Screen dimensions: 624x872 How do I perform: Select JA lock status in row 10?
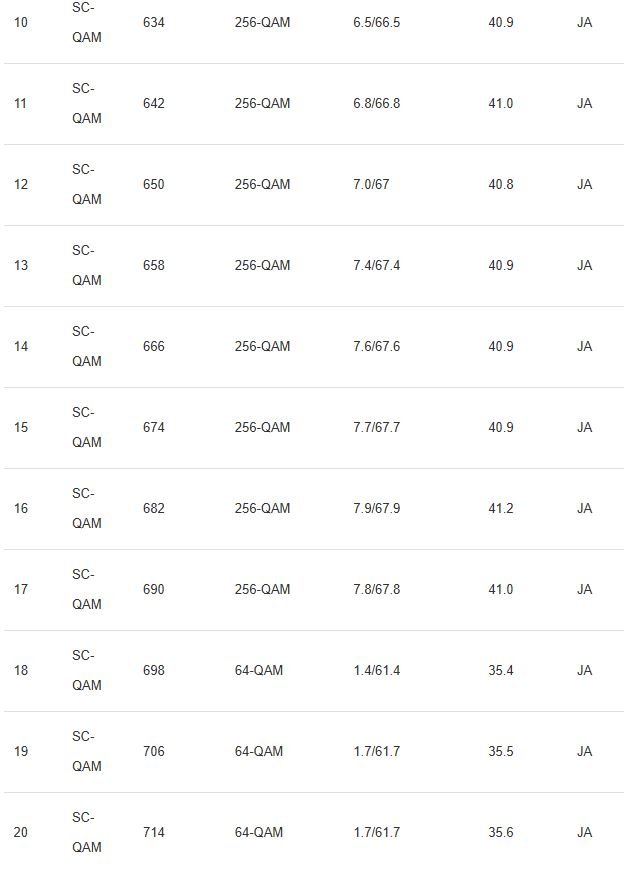[x=585, y=23]
